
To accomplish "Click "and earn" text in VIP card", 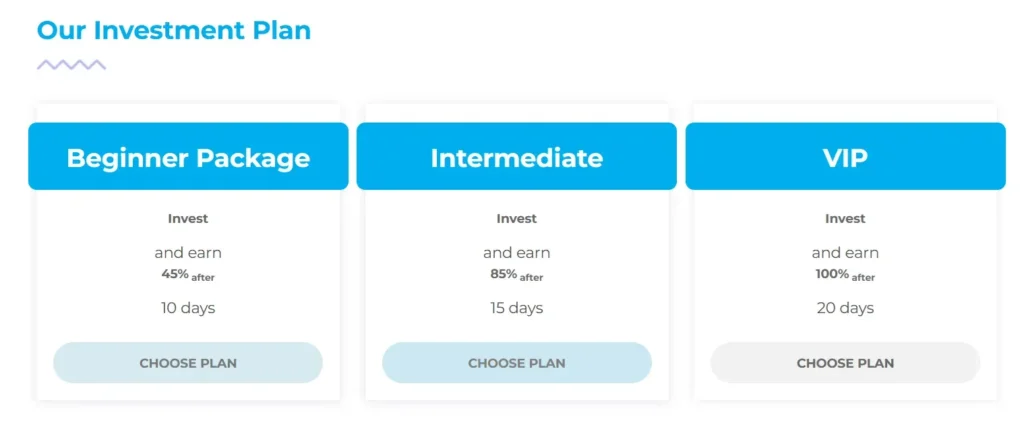I will [845, 253].
